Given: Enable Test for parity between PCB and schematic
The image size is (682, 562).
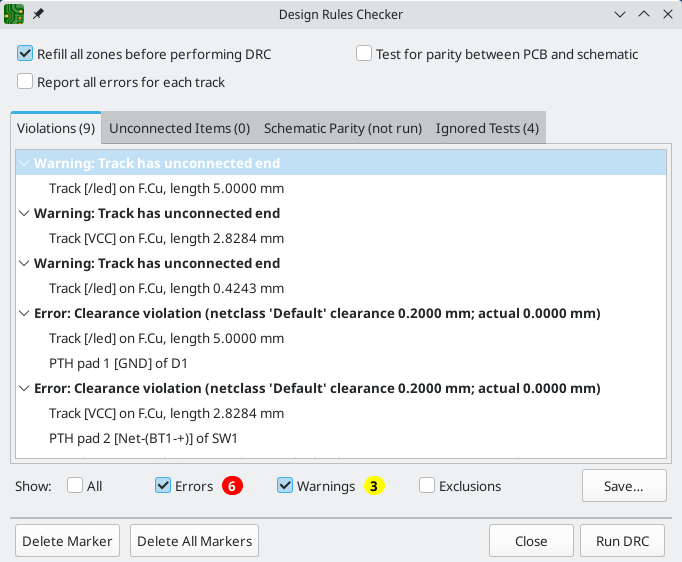Looking at the screenshot, I should click(364, 54).
